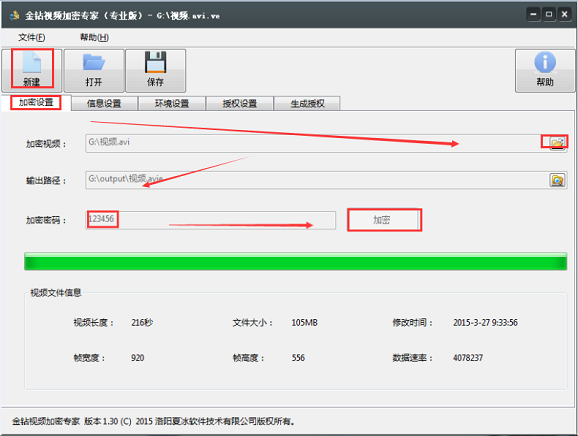Click the 加密视频 path input field

(317, 143)
